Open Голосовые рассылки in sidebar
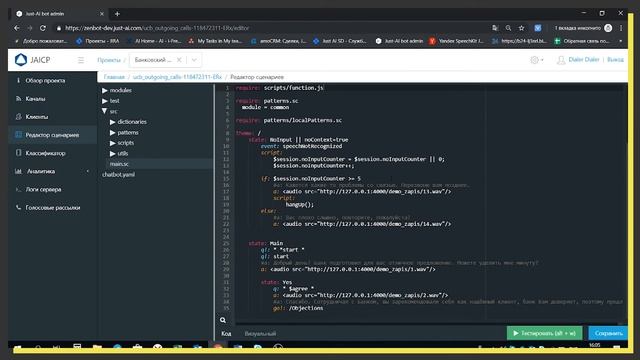640x360 pixels. point(53,208)
